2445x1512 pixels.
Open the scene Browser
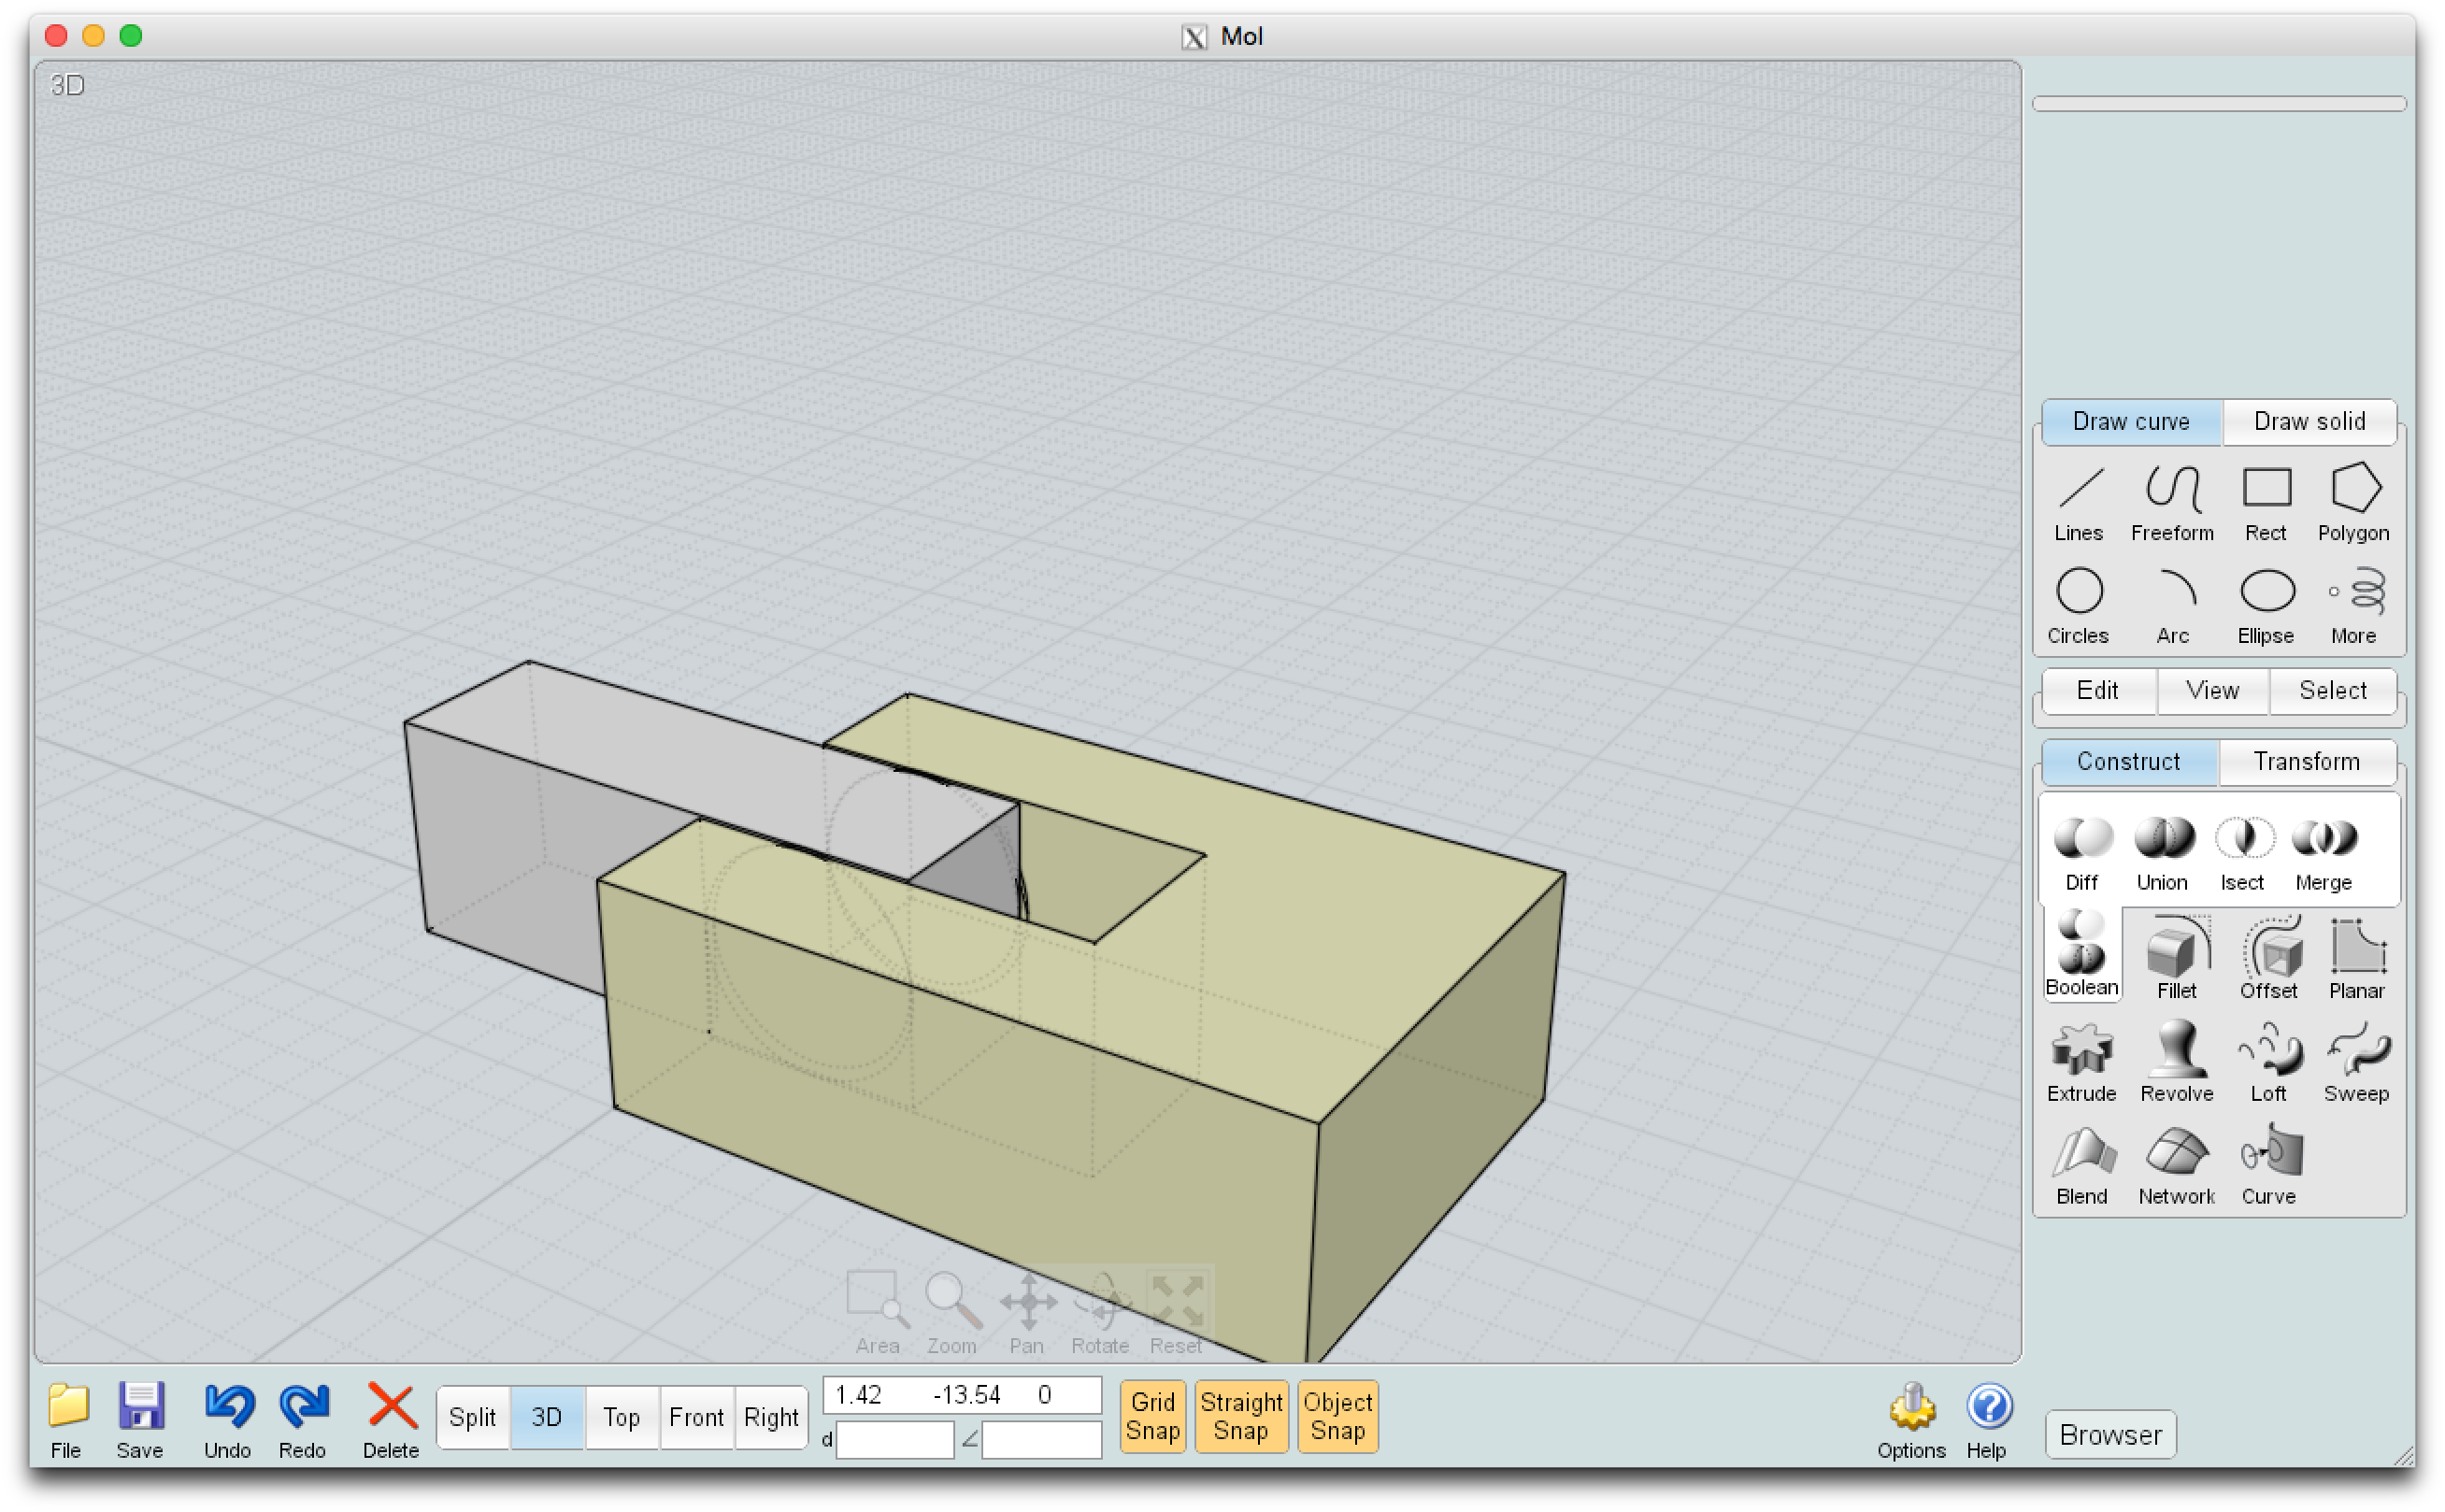point(2110,1434)
